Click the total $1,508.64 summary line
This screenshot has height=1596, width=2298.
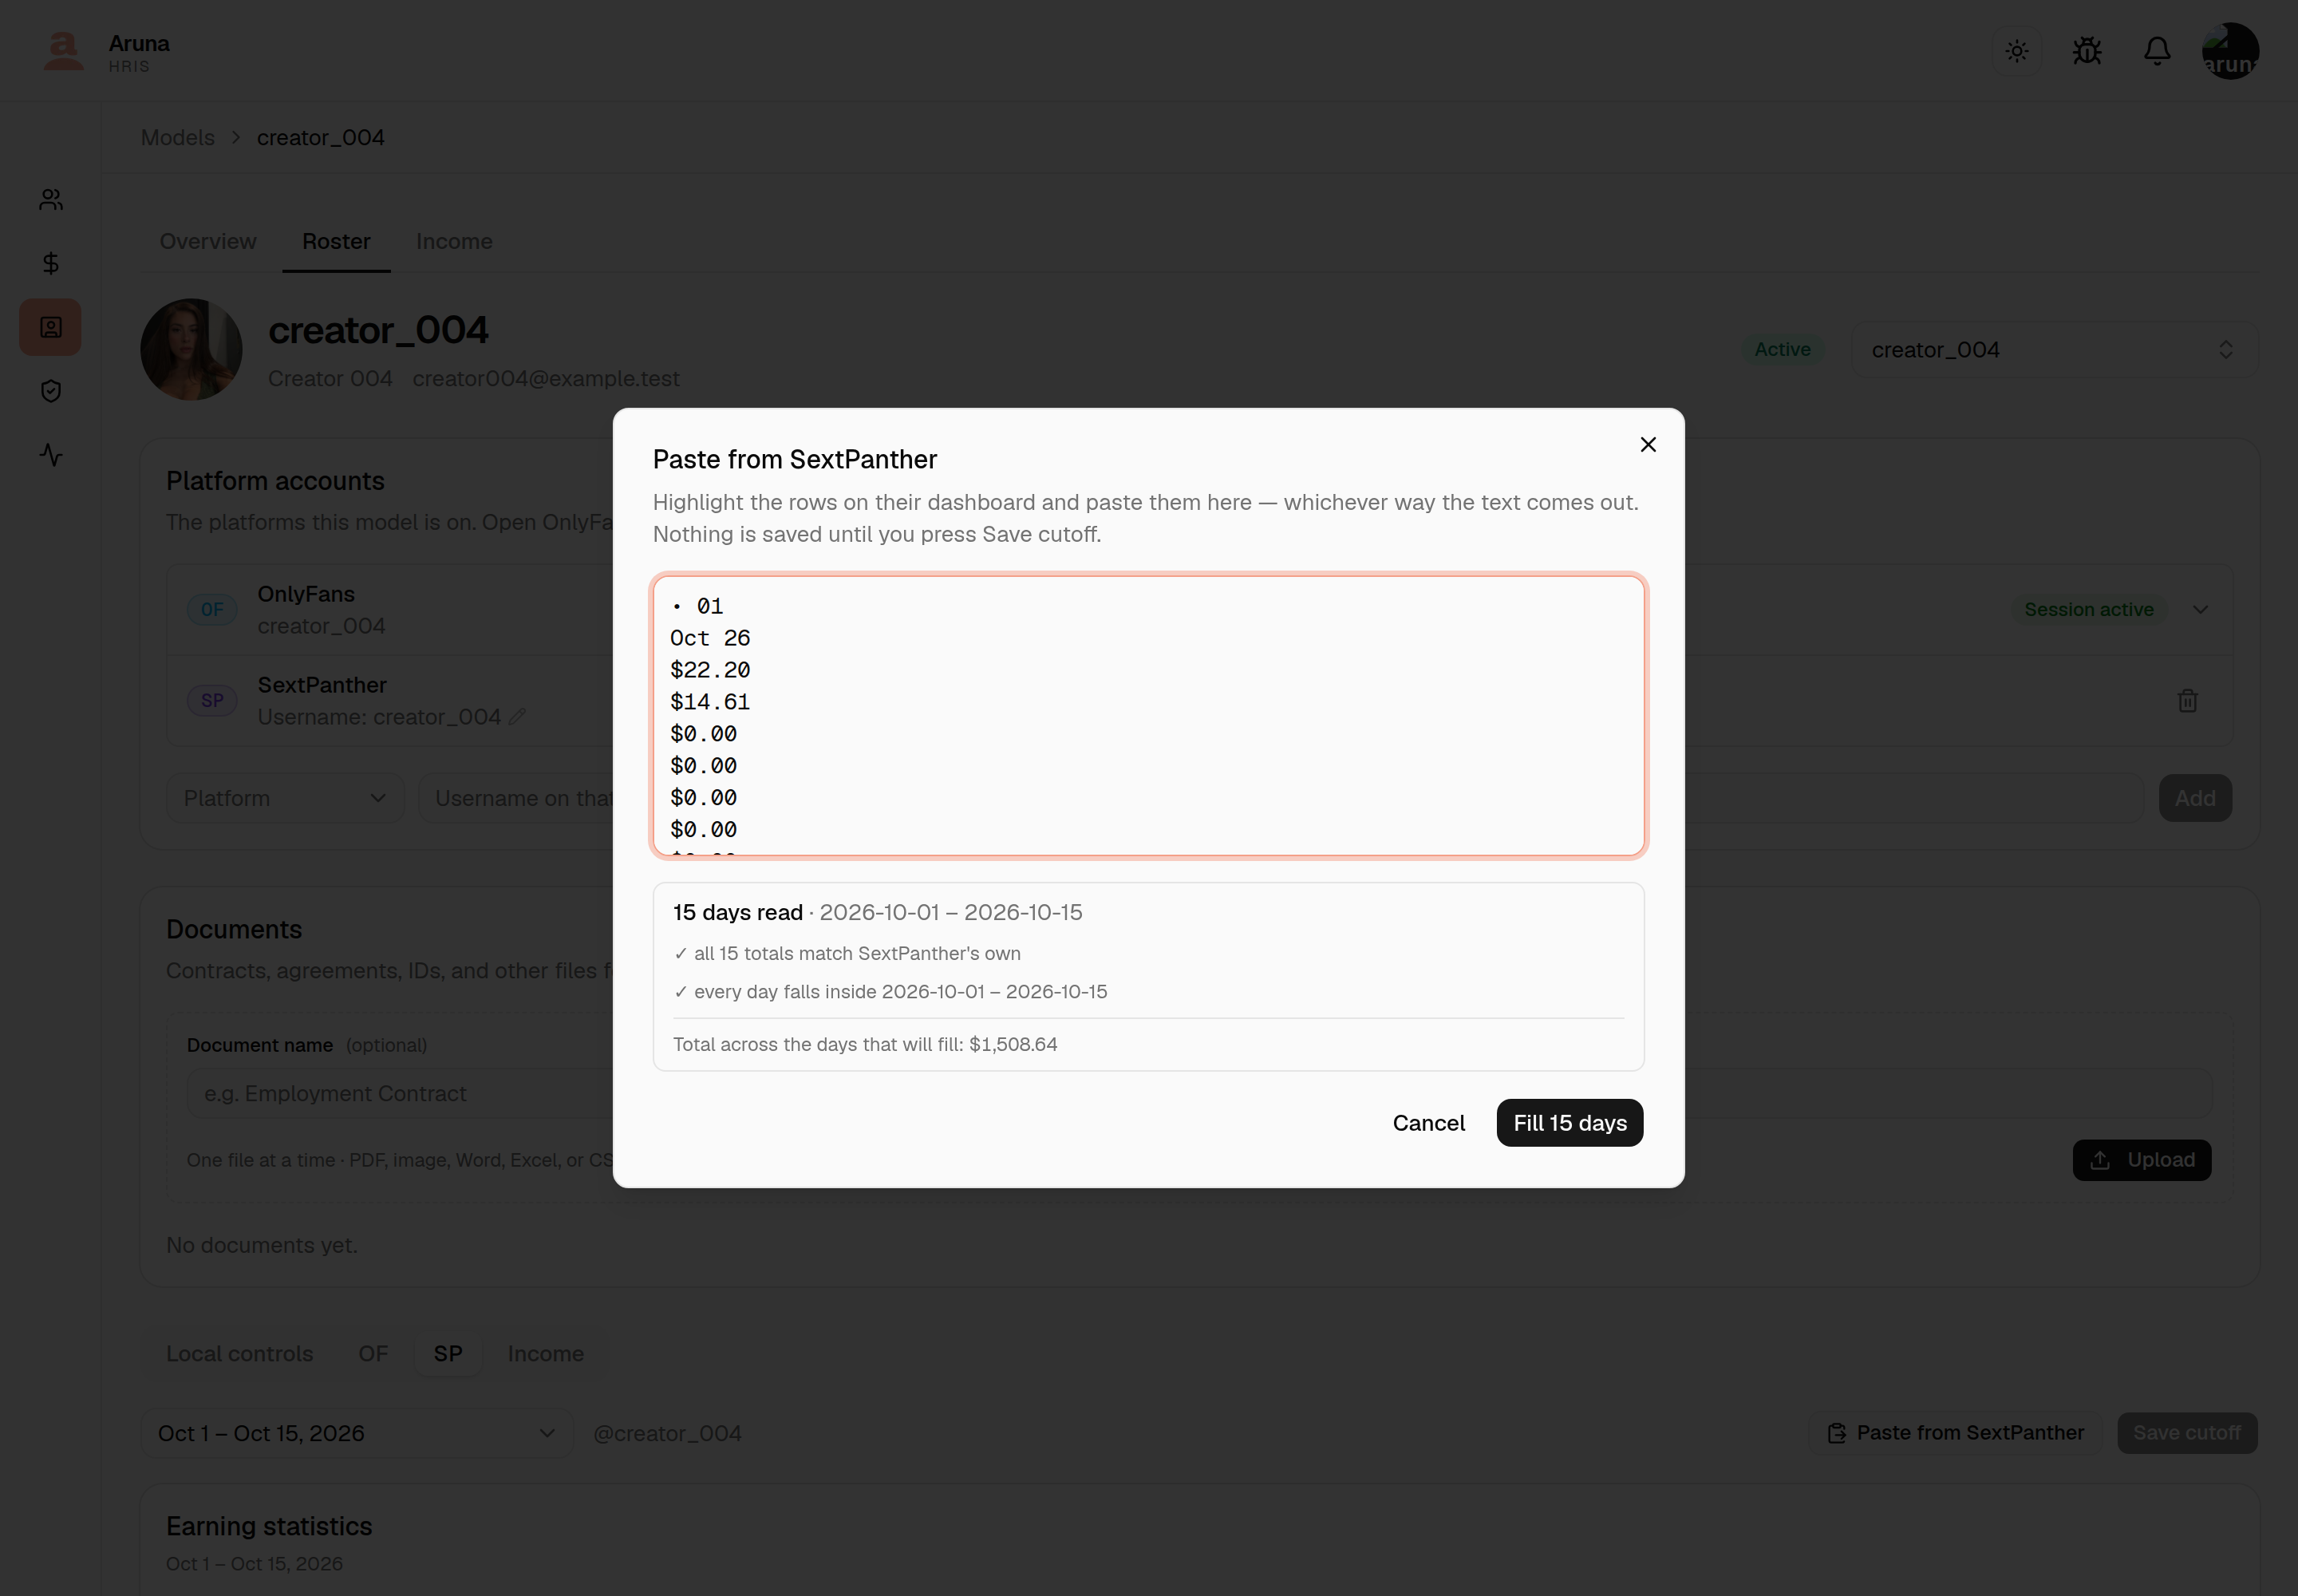click(864, 1044)
